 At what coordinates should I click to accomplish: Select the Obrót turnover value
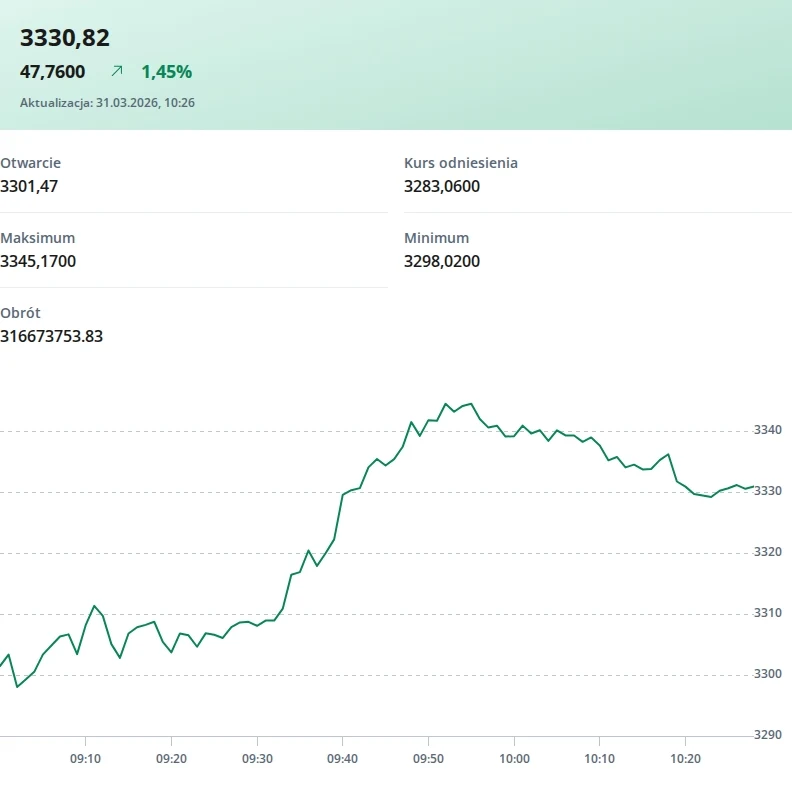coord(52,336)
